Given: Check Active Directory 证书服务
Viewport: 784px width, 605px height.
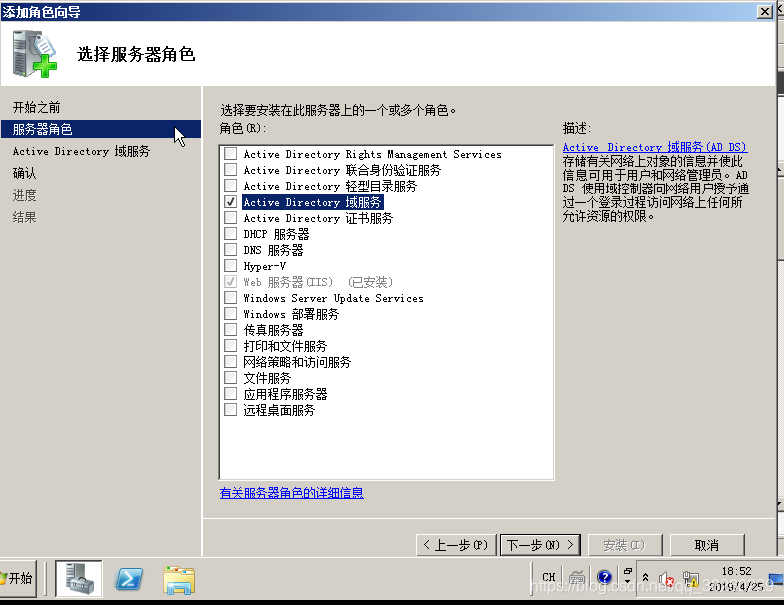Looking at the screenshot, I should coord(230,218).
